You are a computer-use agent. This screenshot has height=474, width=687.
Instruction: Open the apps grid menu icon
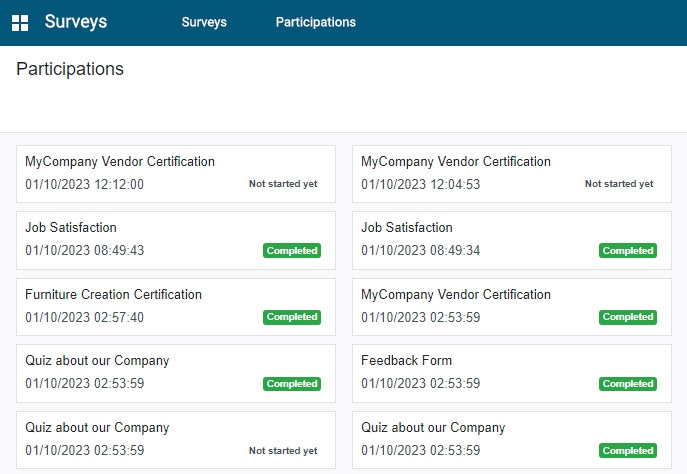[20, 23]
